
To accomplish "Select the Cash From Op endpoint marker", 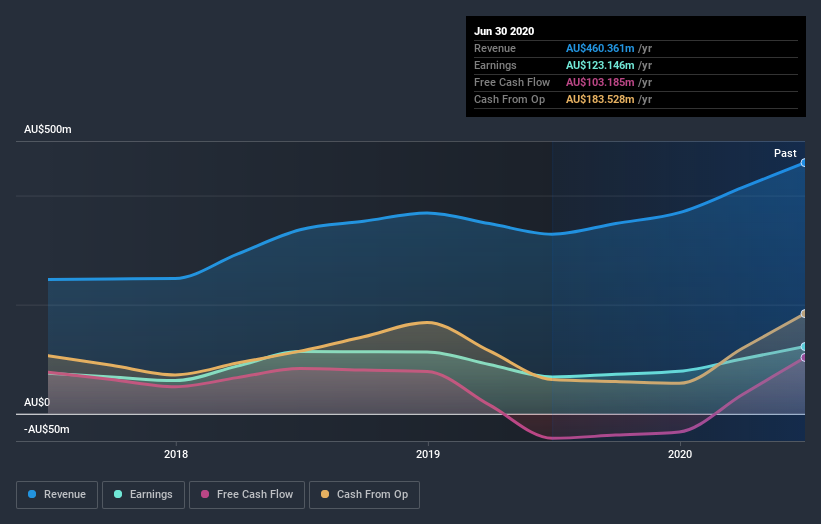I will tap(803, 314).
